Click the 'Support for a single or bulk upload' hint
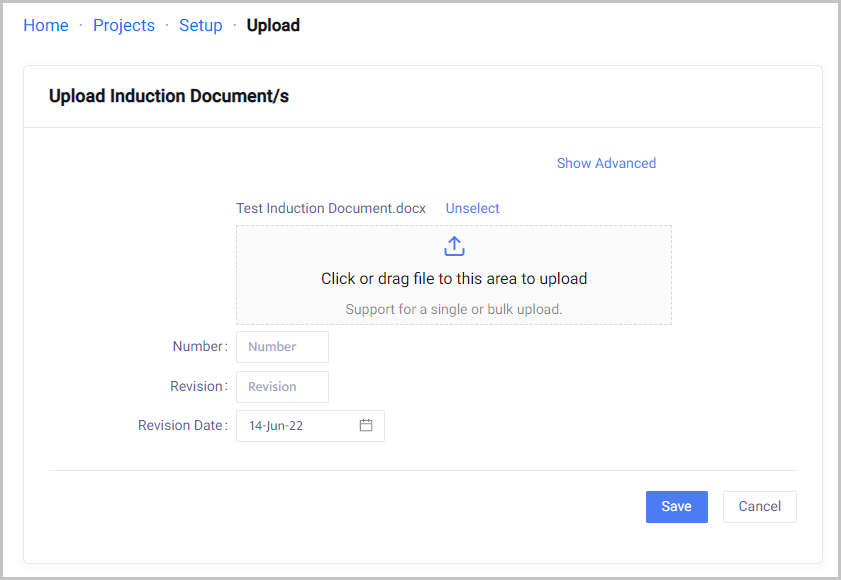The image size is (841, 580). pyautogui.click(x=454, y=309)
